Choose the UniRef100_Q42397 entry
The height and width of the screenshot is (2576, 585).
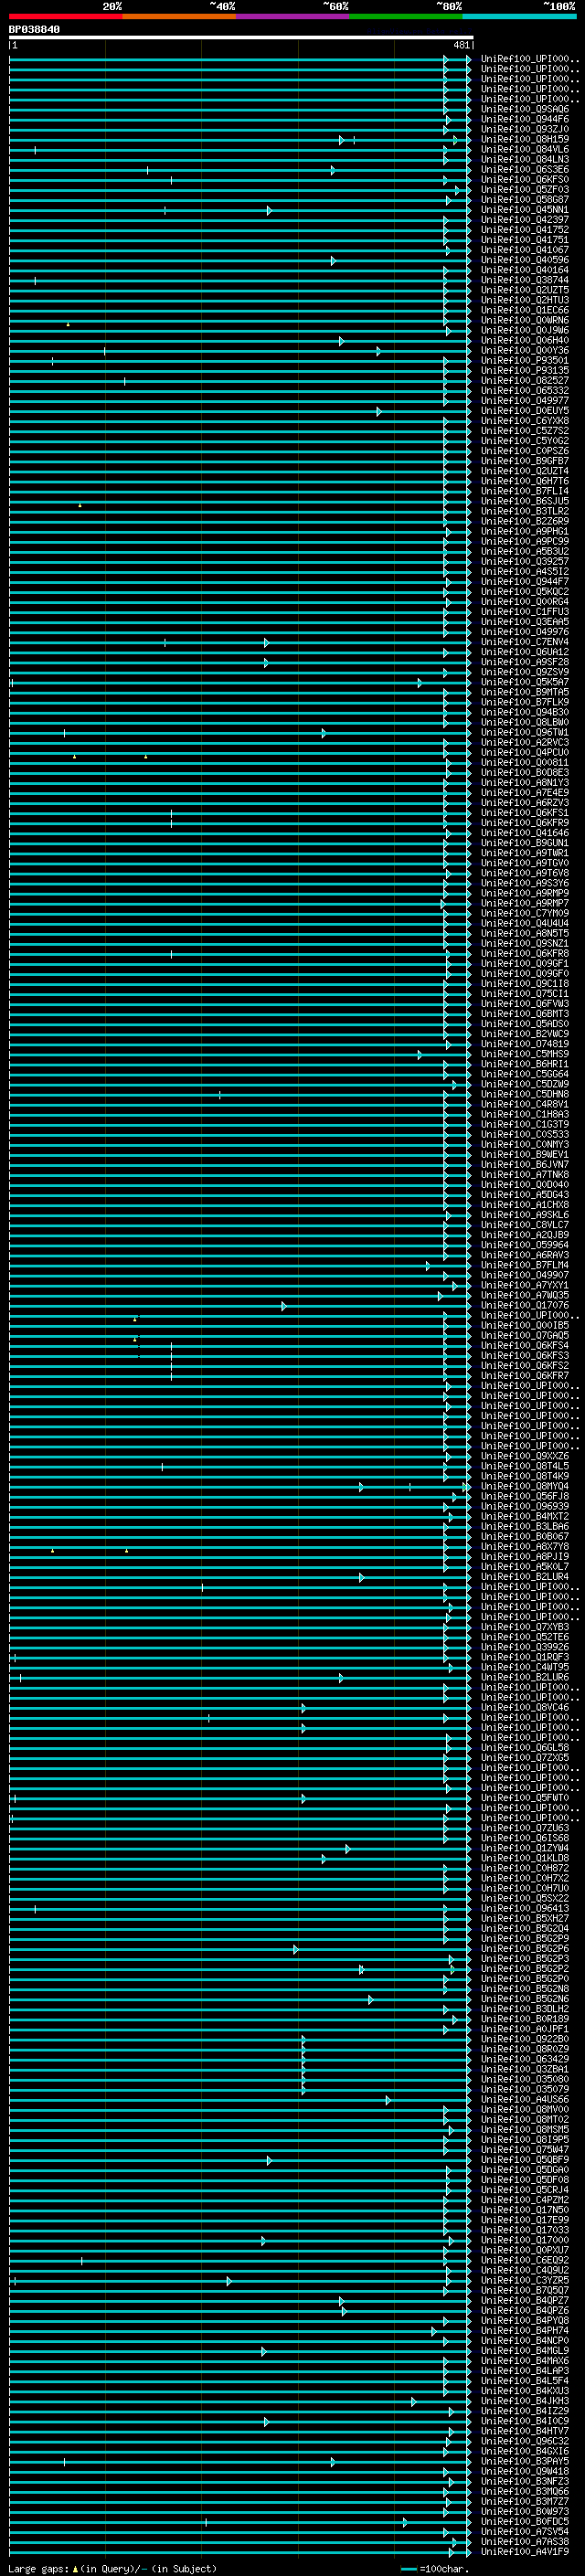pyautogui.click(x=525, y=220)
